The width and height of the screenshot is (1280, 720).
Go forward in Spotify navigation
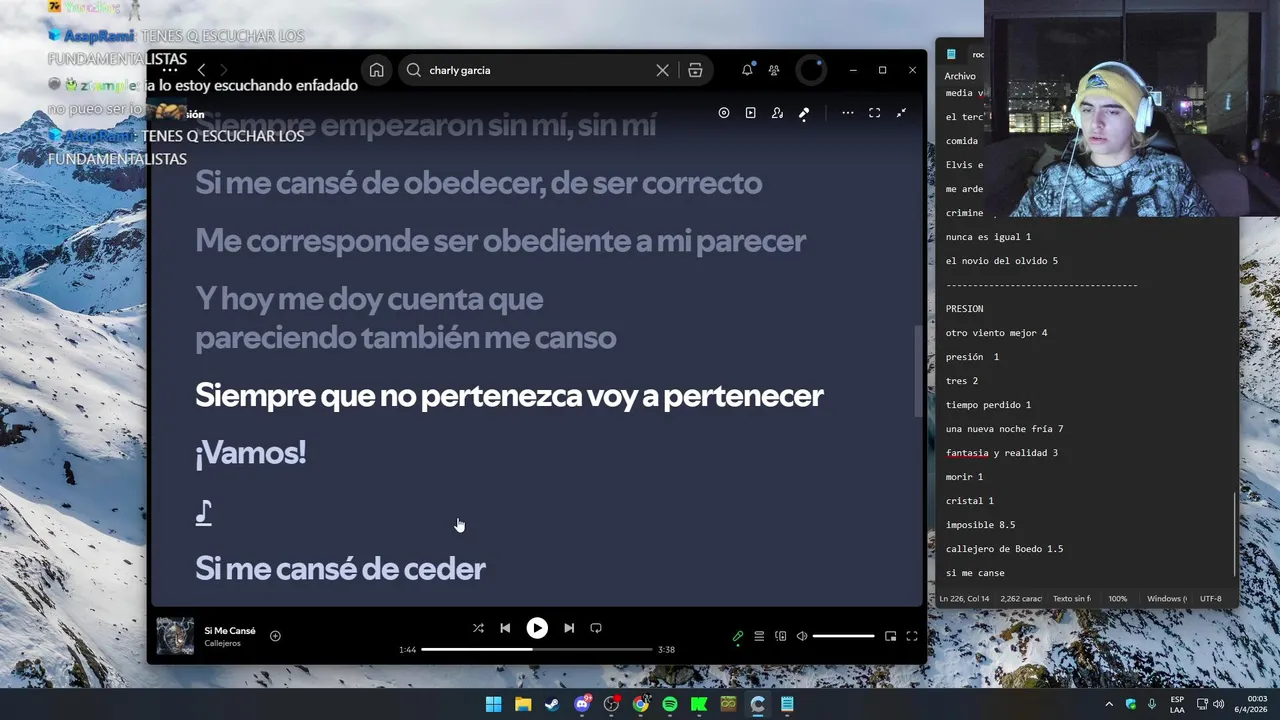223,70
